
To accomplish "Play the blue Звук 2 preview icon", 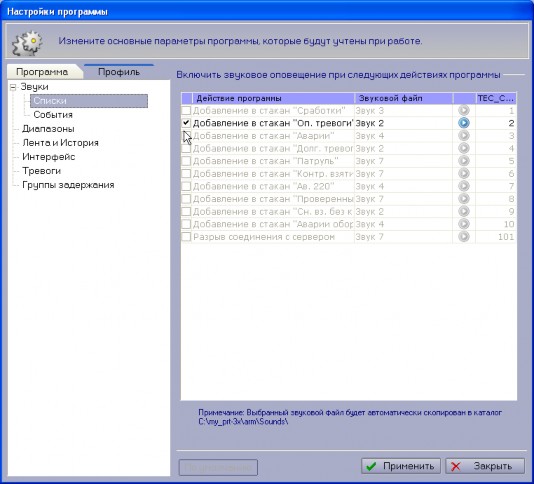I will pos(464,123).
